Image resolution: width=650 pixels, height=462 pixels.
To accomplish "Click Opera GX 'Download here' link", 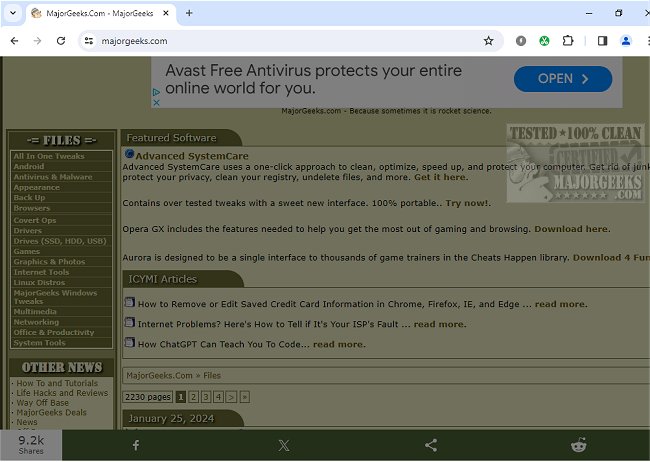I will click(572, 229).
